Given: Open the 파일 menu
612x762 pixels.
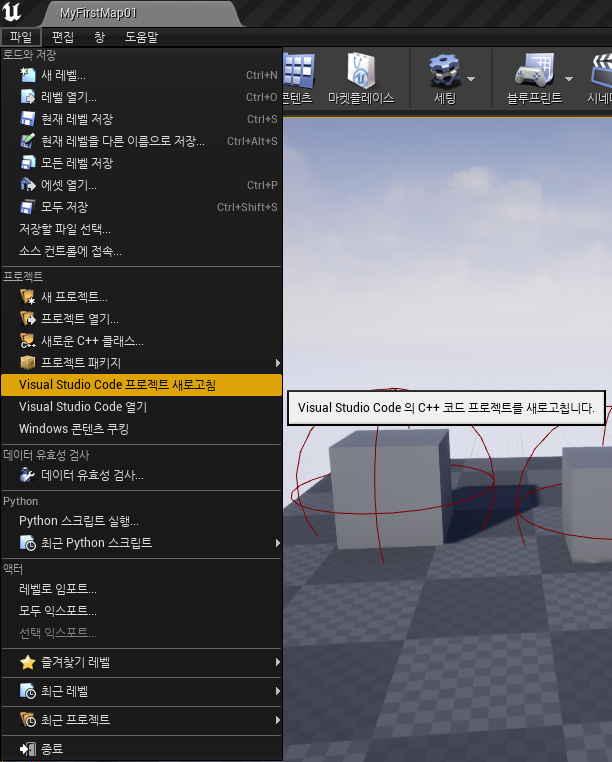Looking at the screenshot, I should [x=21, y=37].
